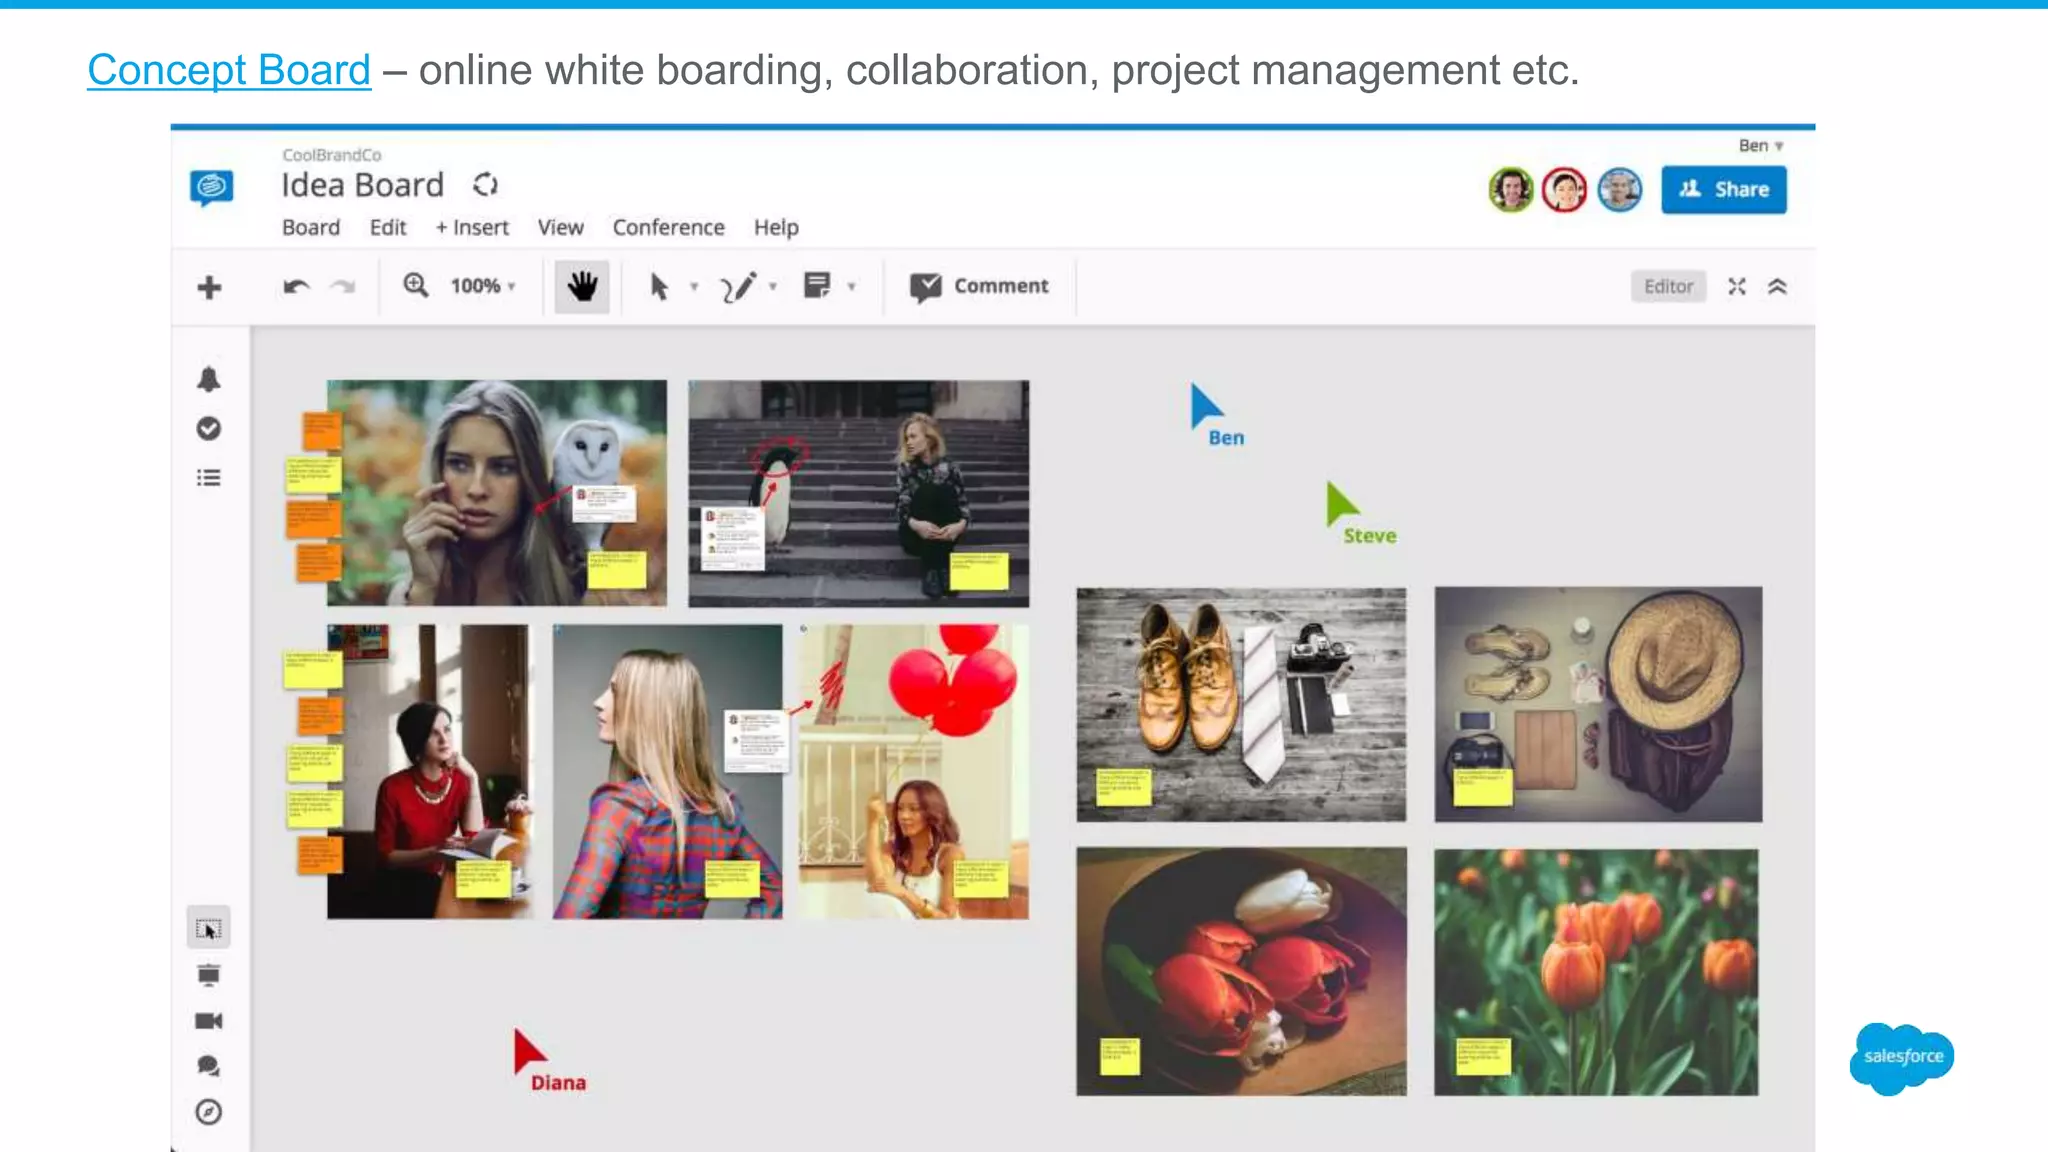Screen dimensions: 2048x1152
Task: Open the View menu
Action: tap(561, 228)
